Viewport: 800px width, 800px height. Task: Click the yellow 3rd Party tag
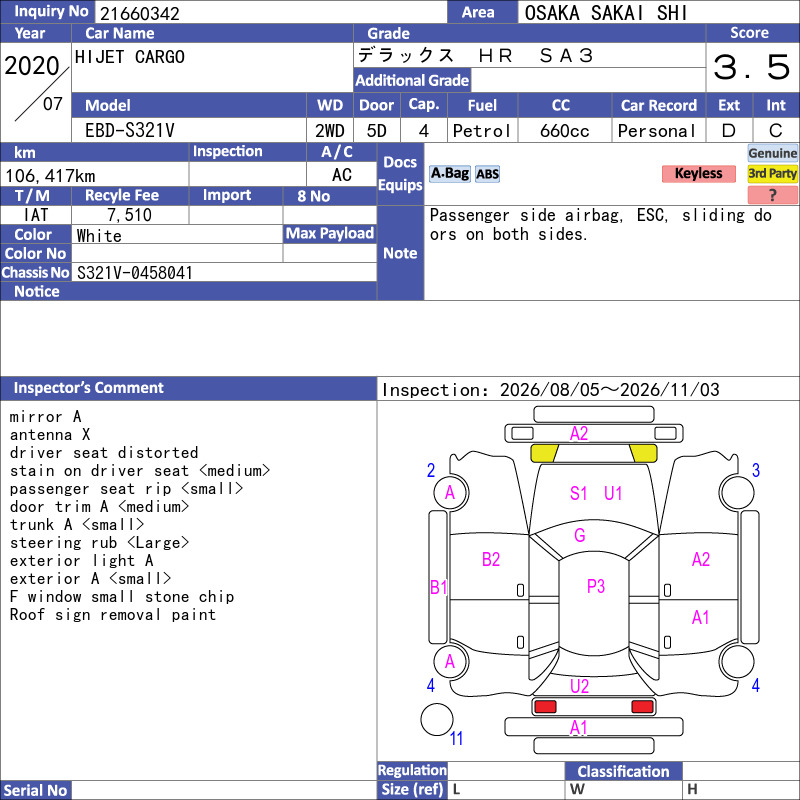(772, 174)
